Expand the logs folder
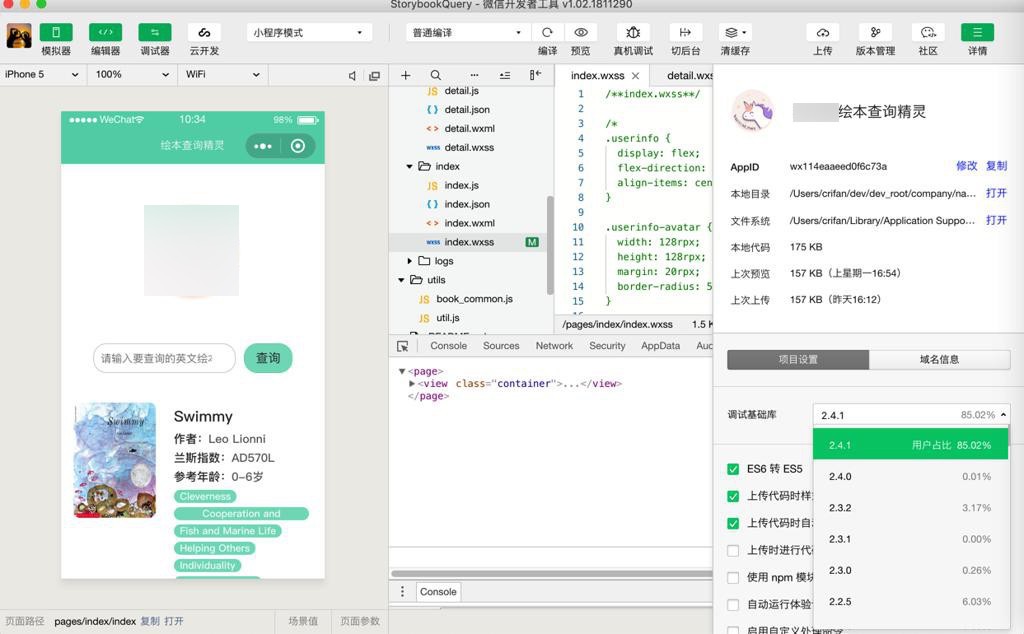Image resolution: width=1024 pixels, height=634 pixels. pyautogui.click(x=409, y=261)
